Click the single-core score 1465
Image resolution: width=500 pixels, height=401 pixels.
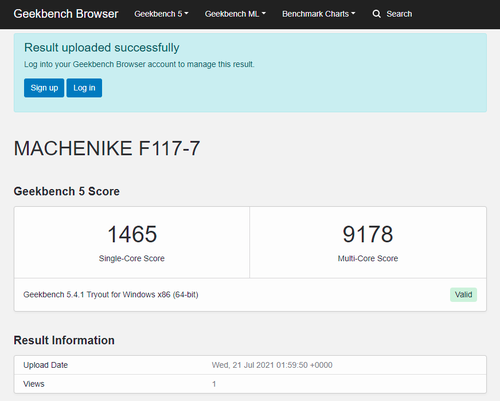point(132,234)
